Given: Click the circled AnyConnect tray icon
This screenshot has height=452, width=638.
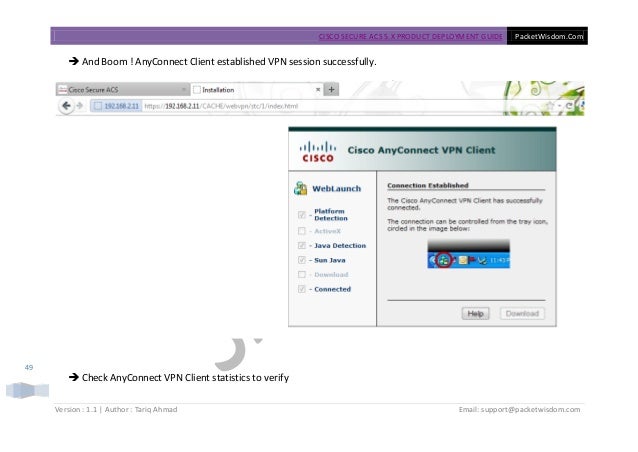Looking at the screenshot, I should (x=444, y=260).
